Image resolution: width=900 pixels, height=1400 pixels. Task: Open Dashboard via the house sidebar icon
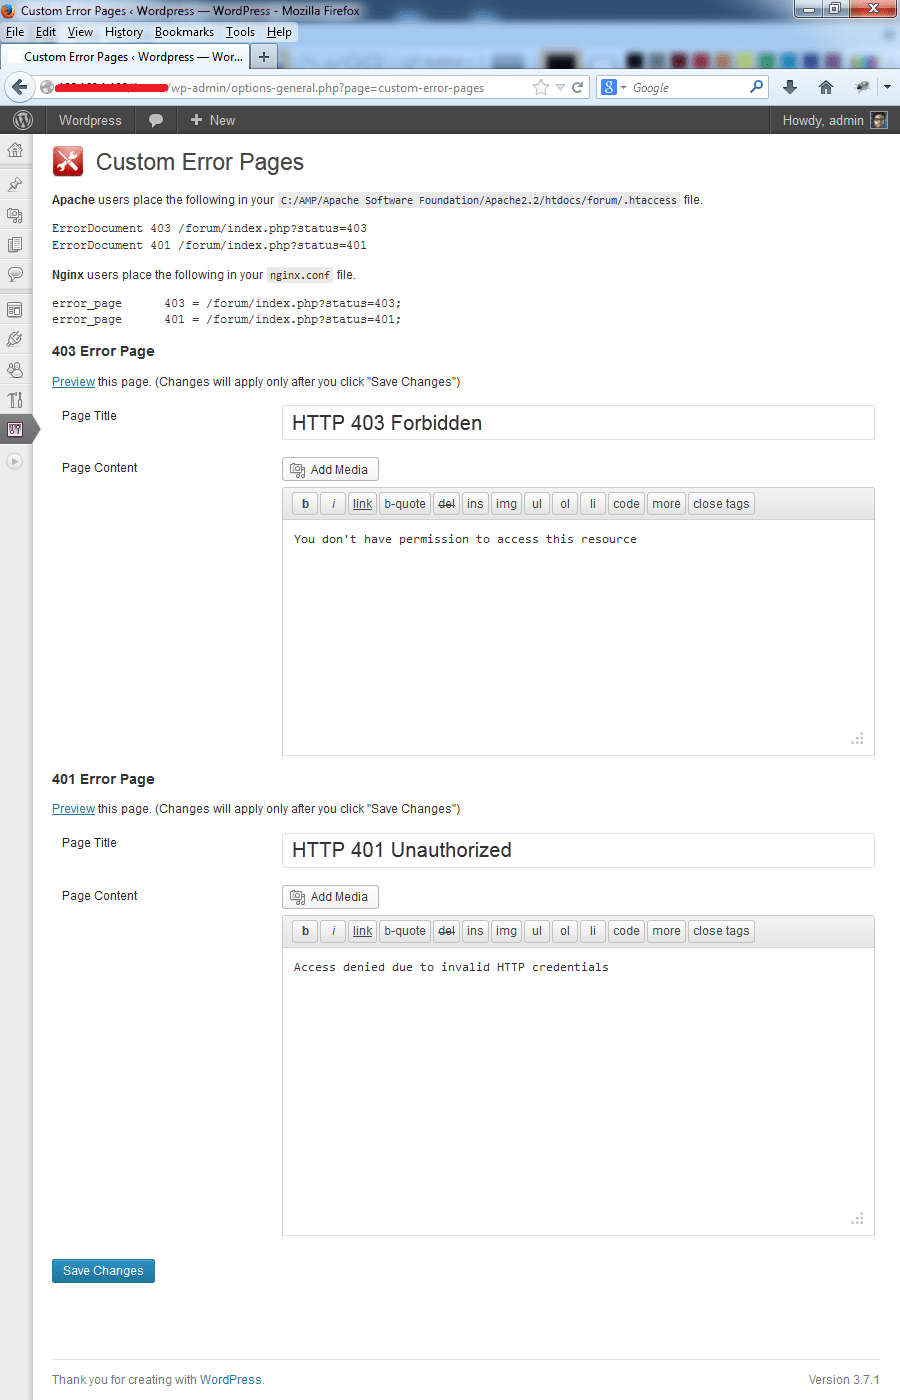pyautogui.click(x=15, y=150)
